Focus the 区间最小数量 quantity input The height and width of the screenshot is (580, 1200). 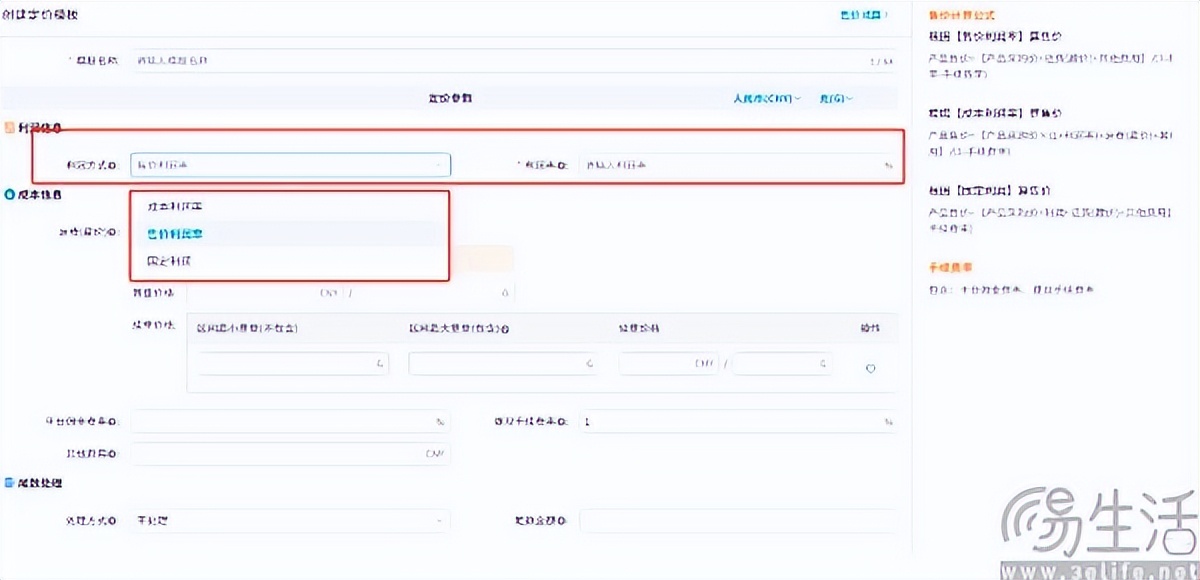[x=294, y=364]
